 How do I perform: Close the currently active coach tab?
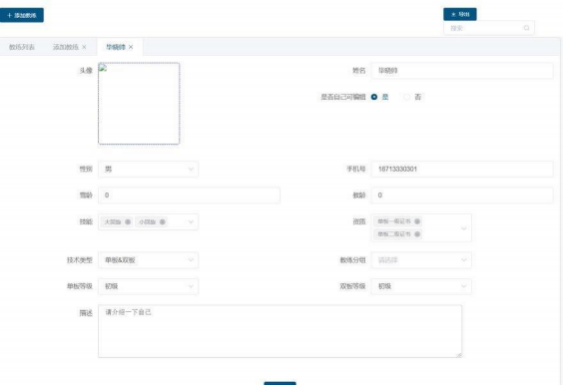coord(131,47)
